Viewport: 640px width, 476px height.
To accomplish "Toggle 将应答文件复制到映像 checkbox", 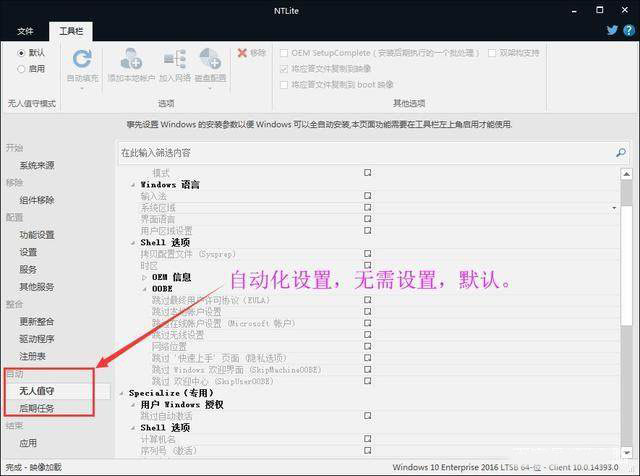I will click(284, 69).
